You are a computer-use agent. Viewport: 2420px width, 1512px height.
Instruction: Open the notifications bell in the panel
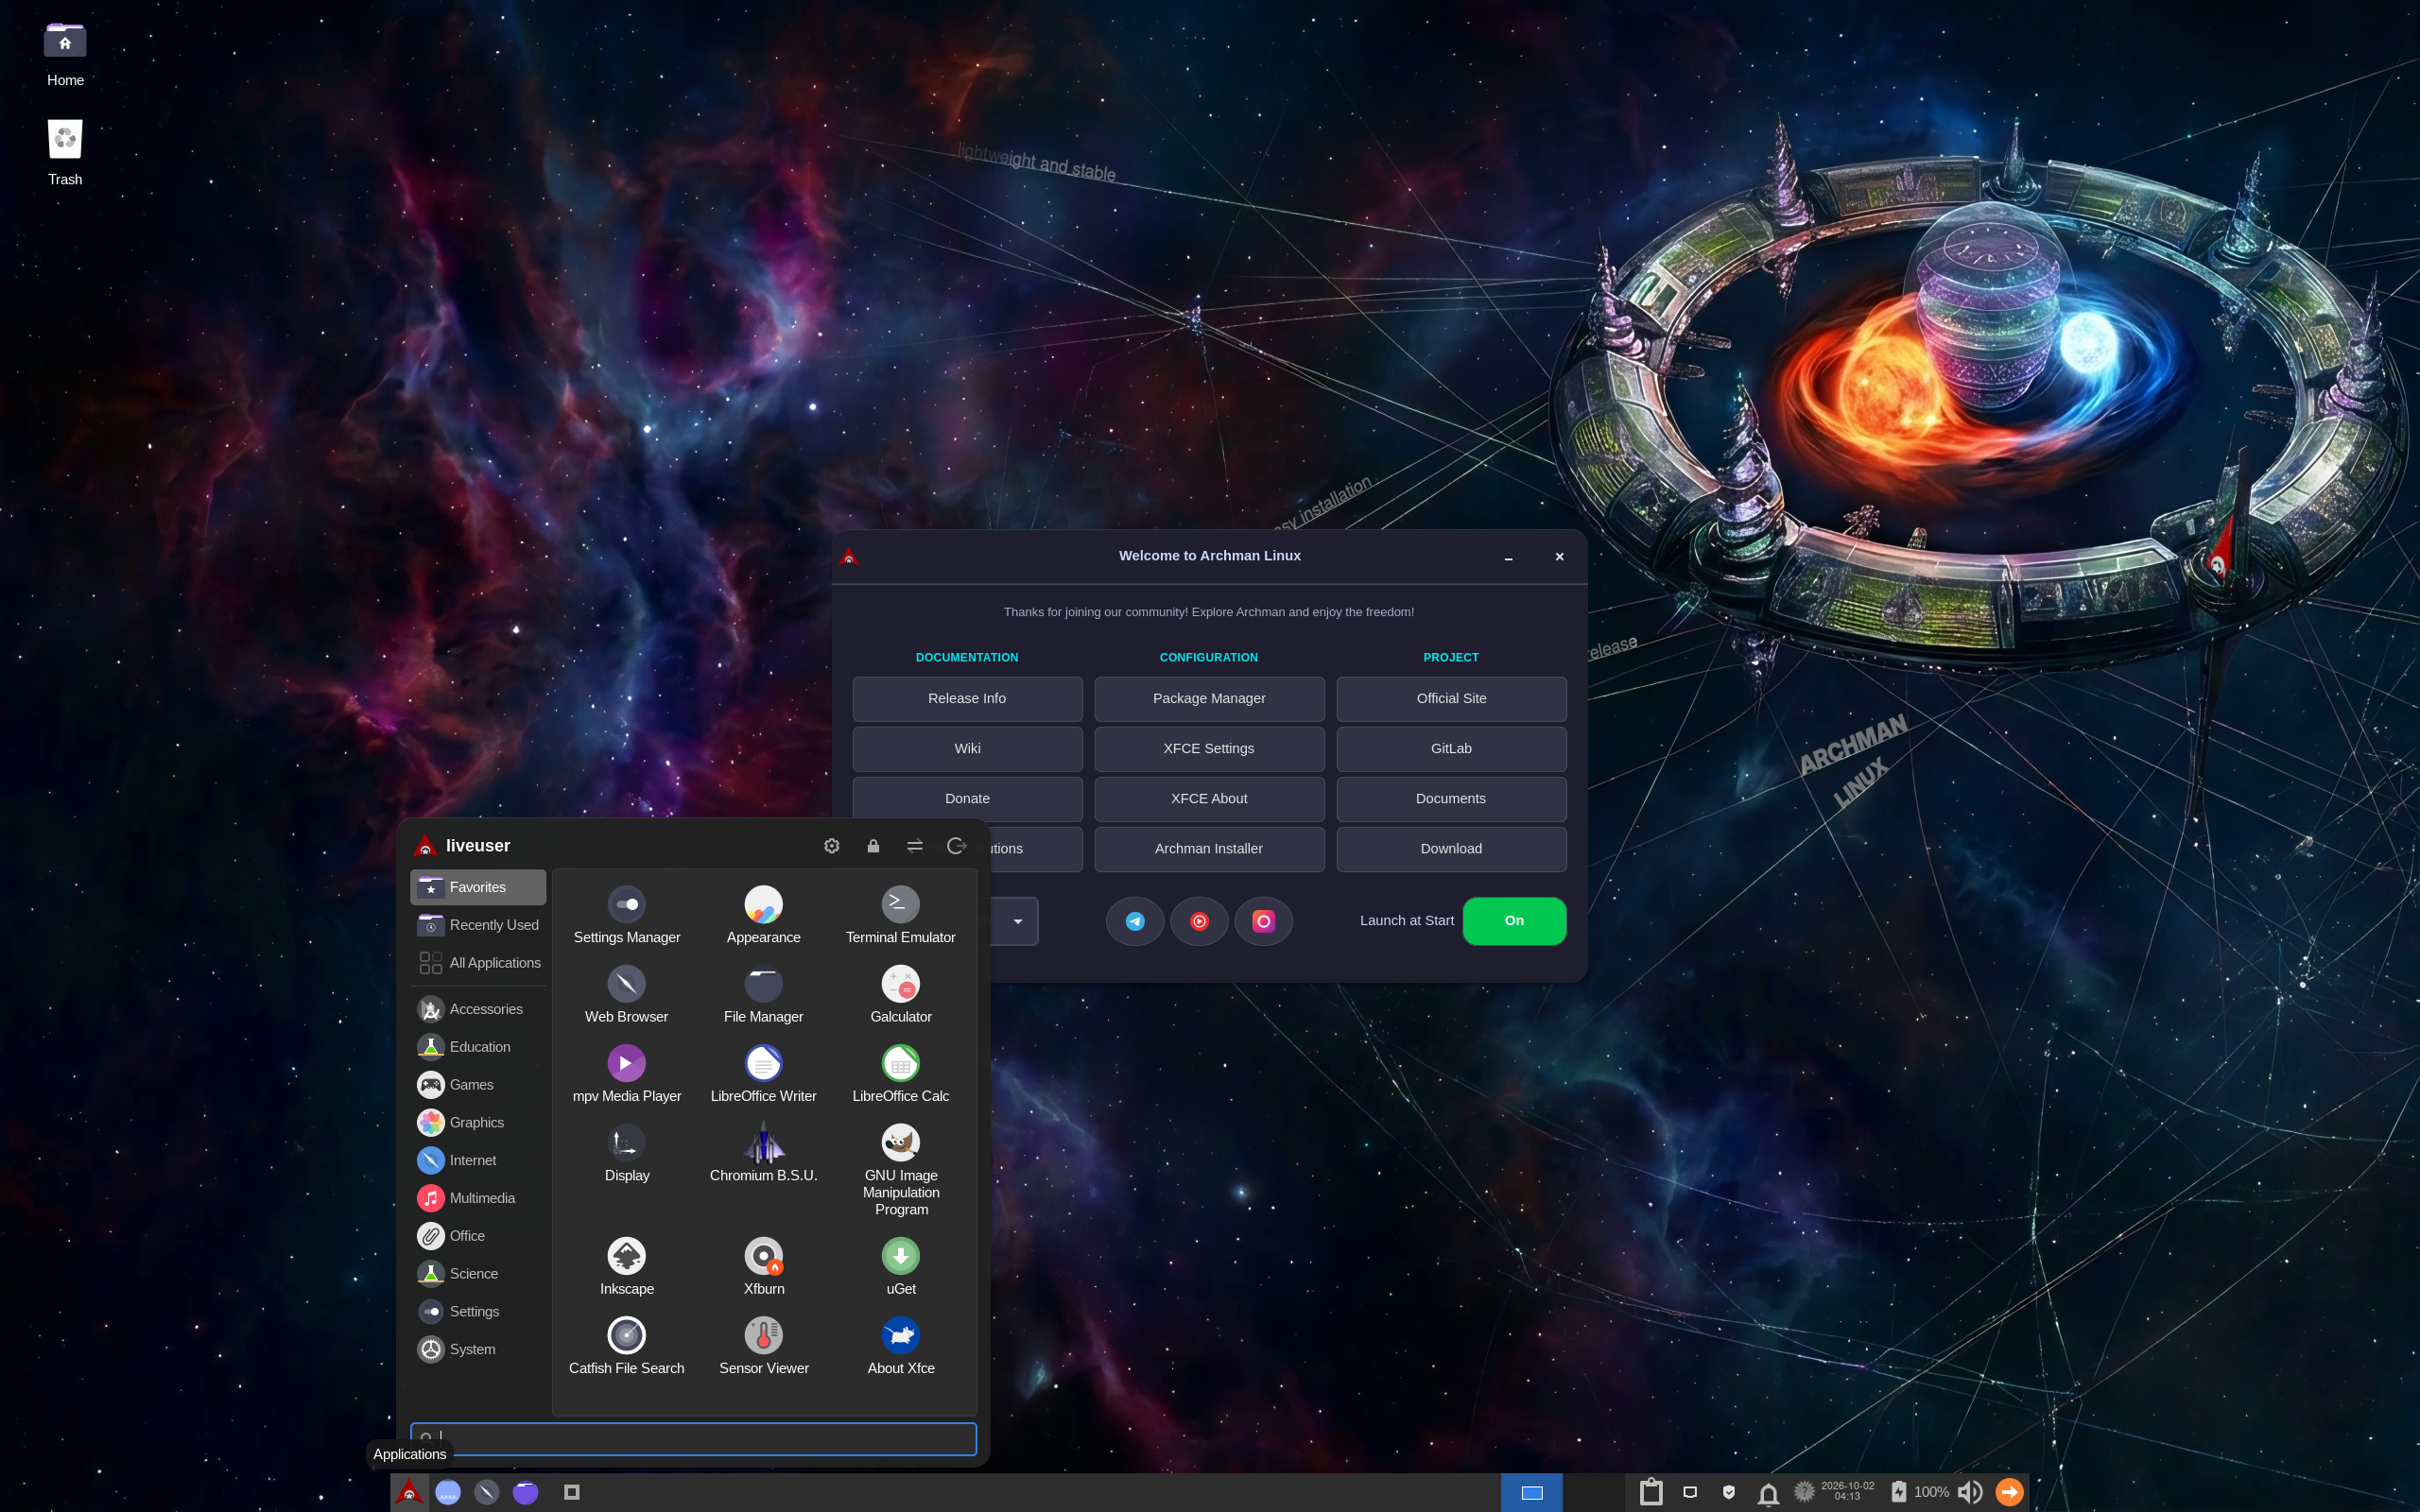pyautogui.click(x=1768, y=1493)
